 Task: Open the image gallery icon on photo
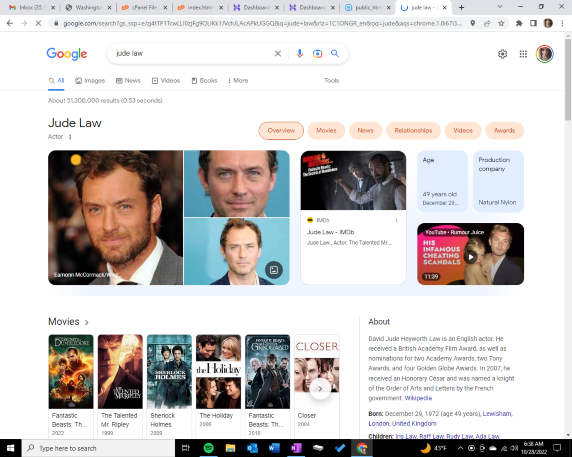pos(274,270)
